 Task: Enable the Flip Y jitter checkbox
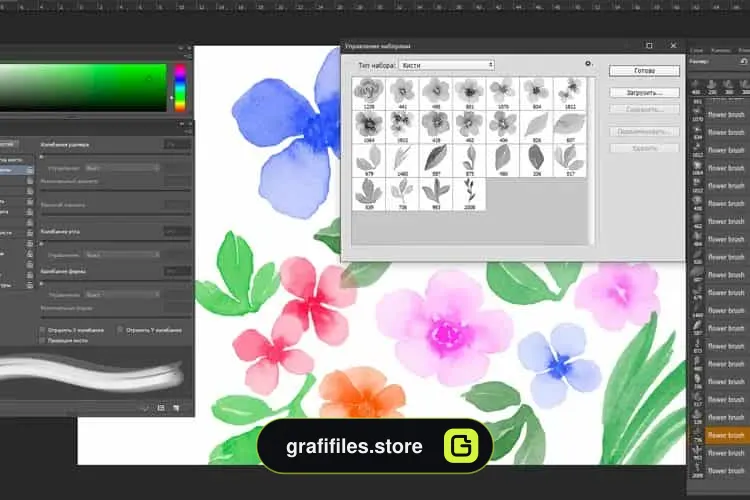(x=120, y=330)
